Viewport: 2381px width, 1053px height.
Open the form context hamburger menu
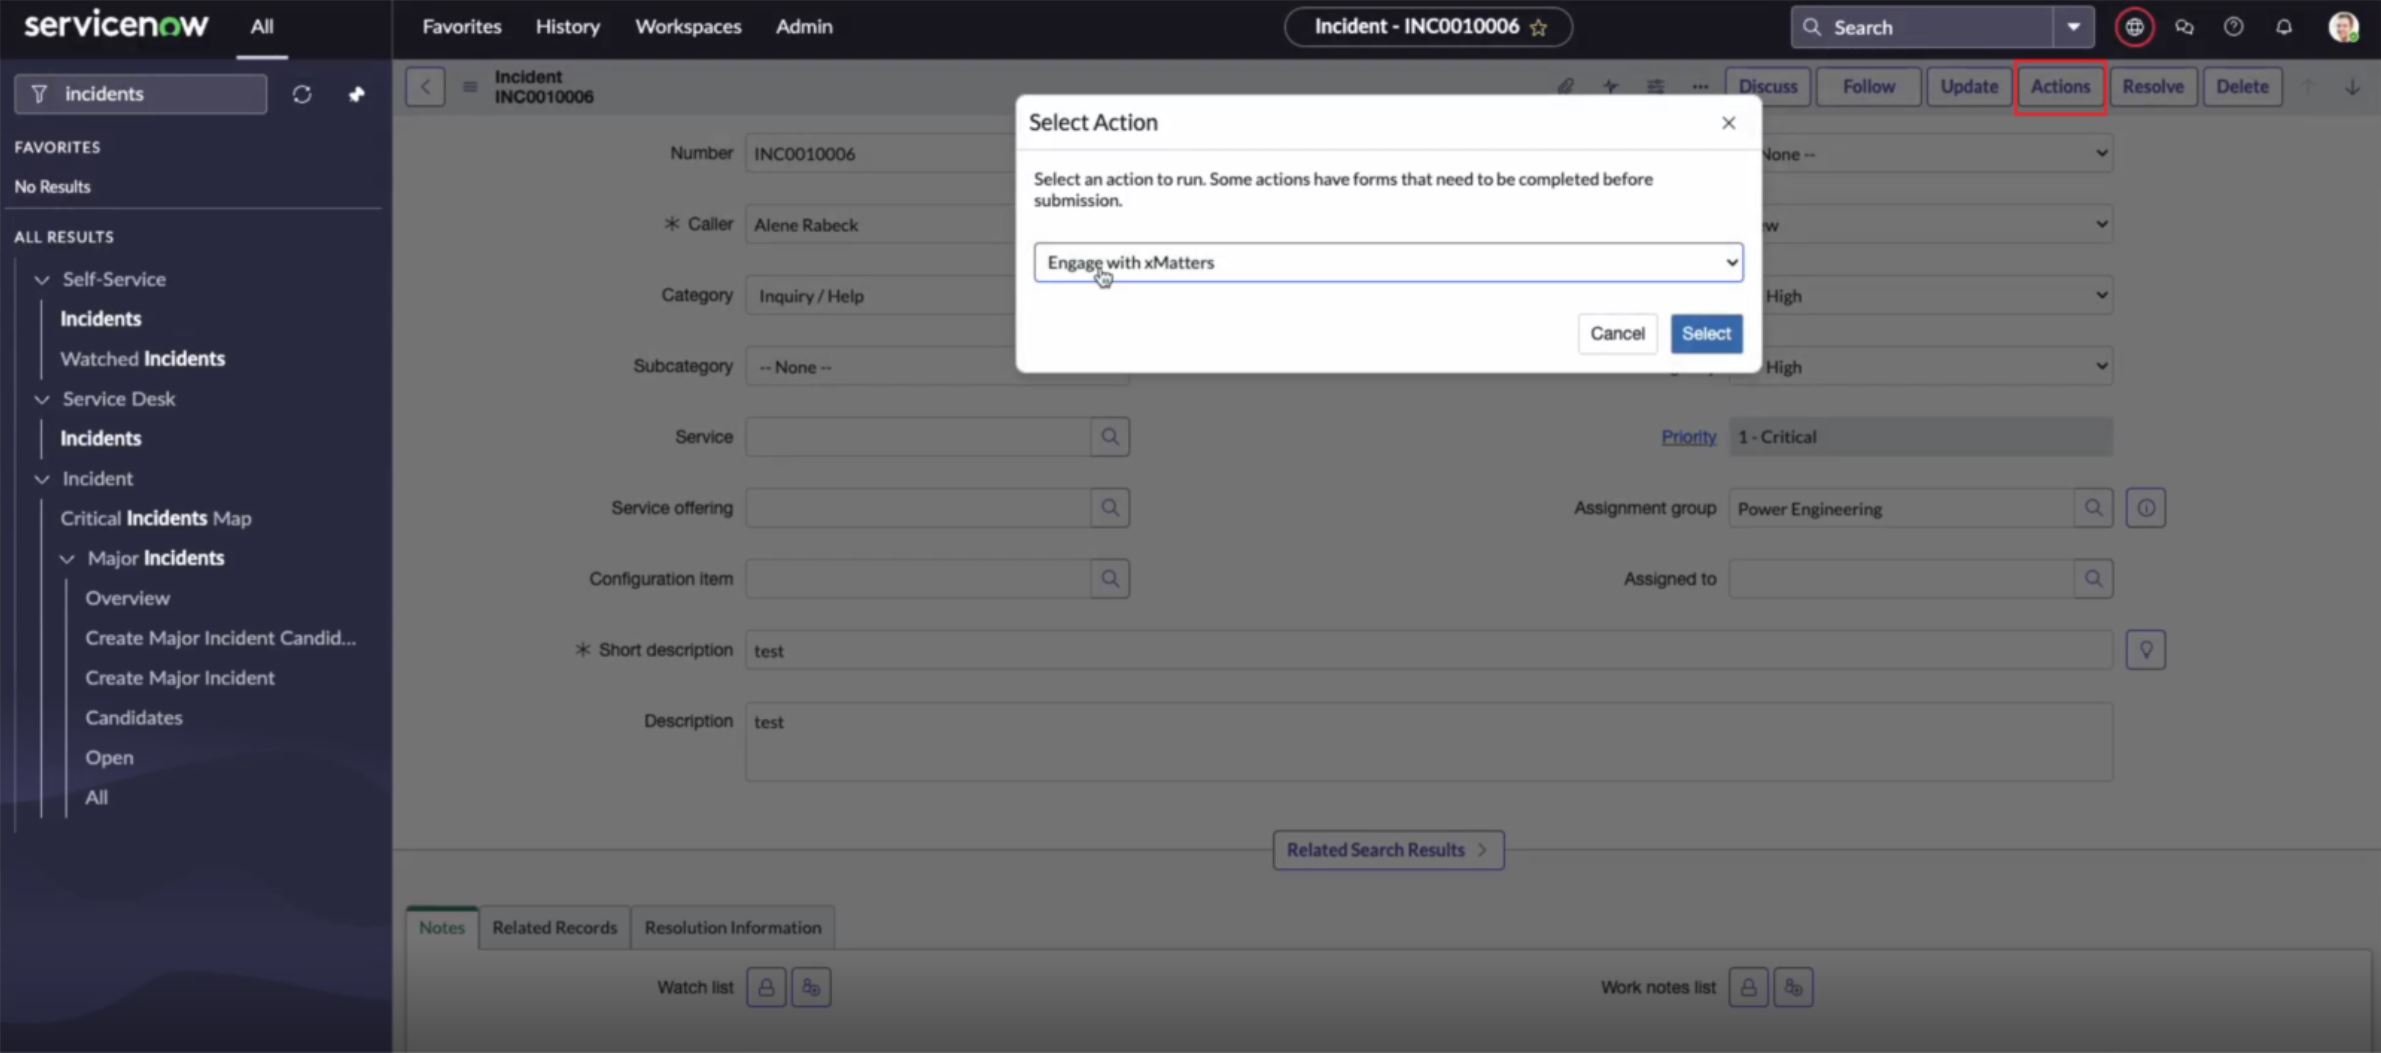tap(469, 87)
